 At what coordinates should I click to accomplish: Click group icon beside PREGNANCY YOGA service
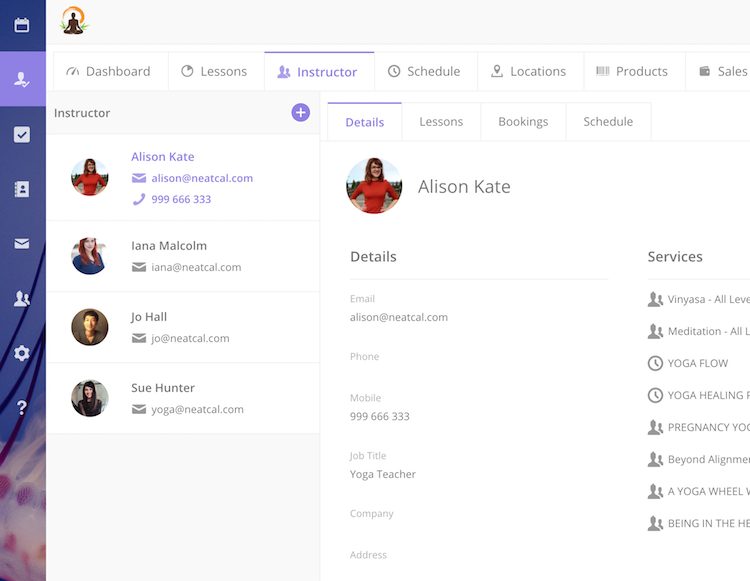click(x=655, y=428)
